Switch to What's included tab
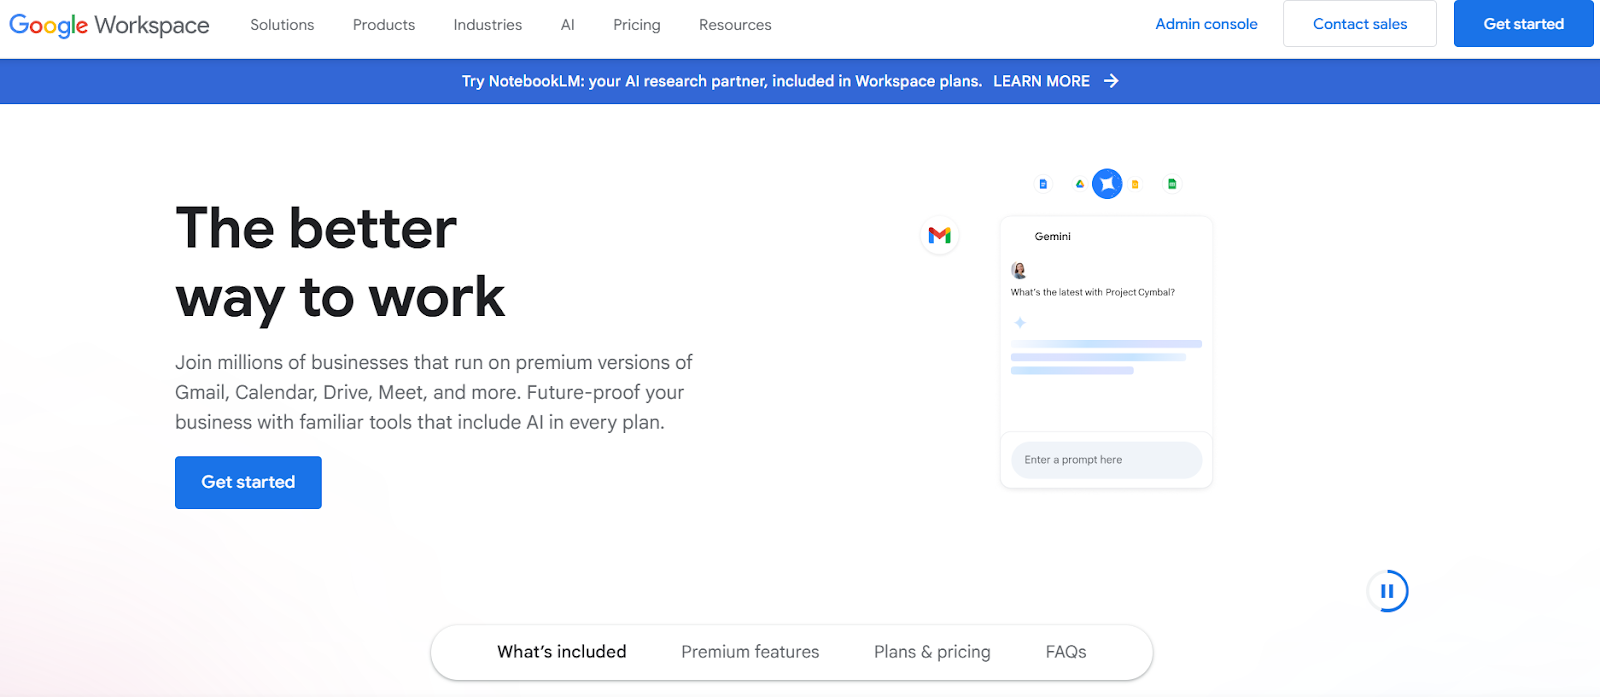 562,652
